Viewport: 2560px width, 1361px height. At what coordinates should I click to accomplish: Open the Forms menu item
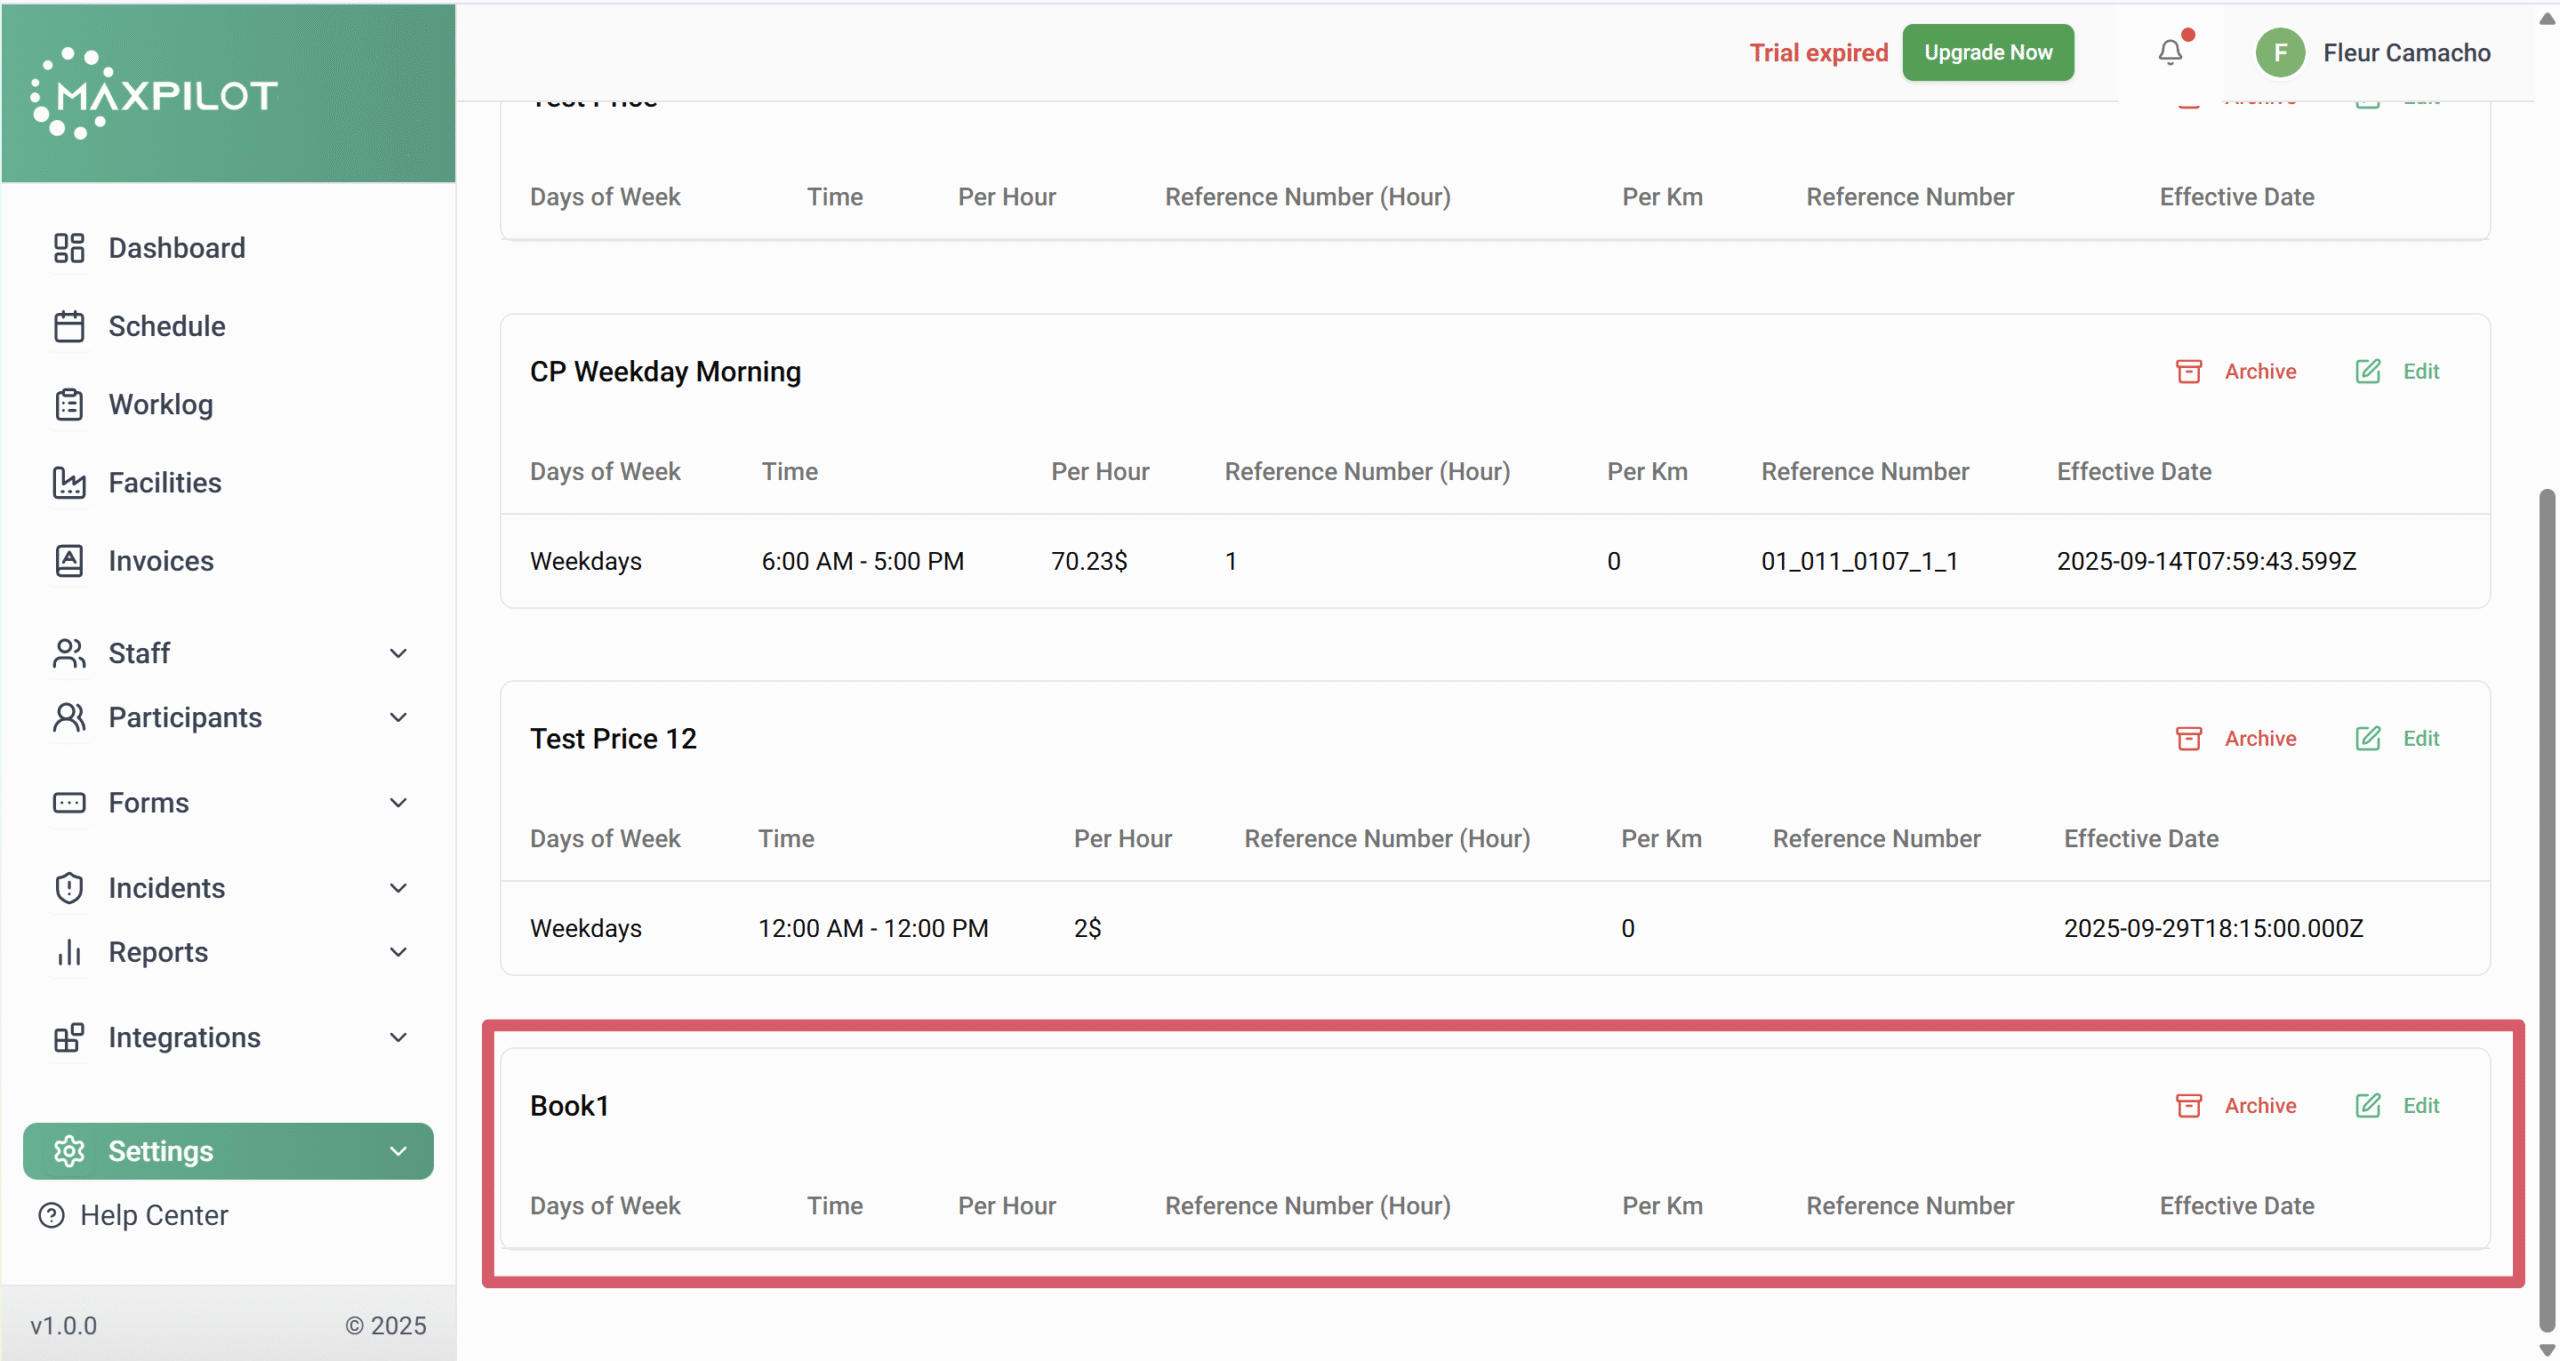coord(149,803)
